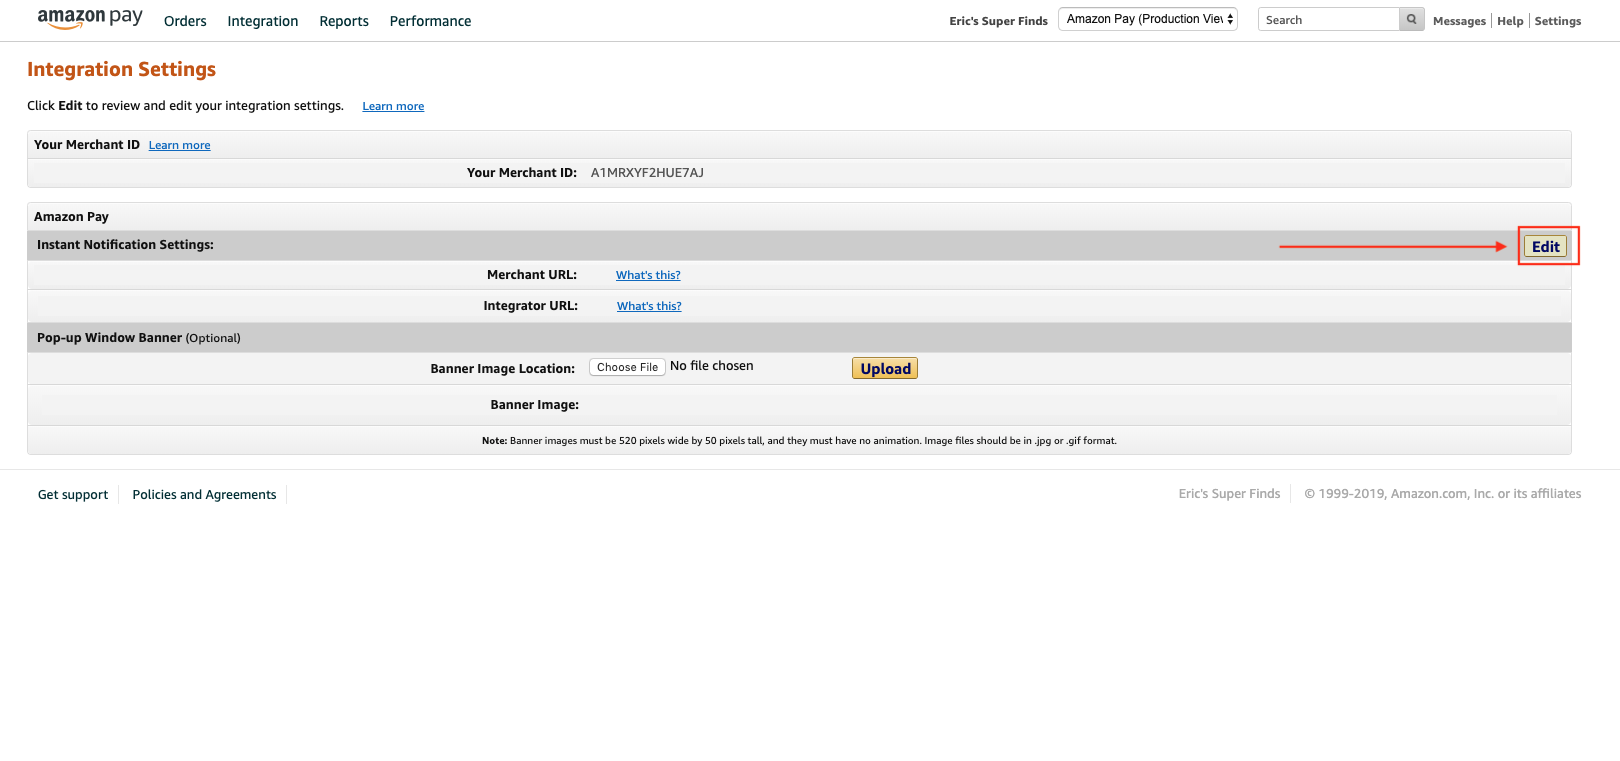Open Get support link in footer
This screenshot has width=1620, height=761.
[x=73, y=494]
